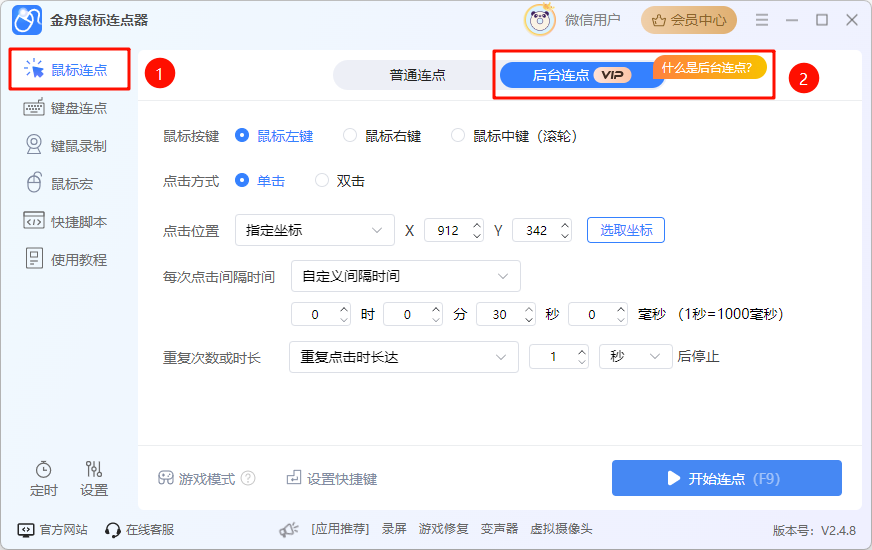Click the 金舟鼠标连点器 app logo
The height and width of the screenshot is (550, 872).
tap(27, 20)
